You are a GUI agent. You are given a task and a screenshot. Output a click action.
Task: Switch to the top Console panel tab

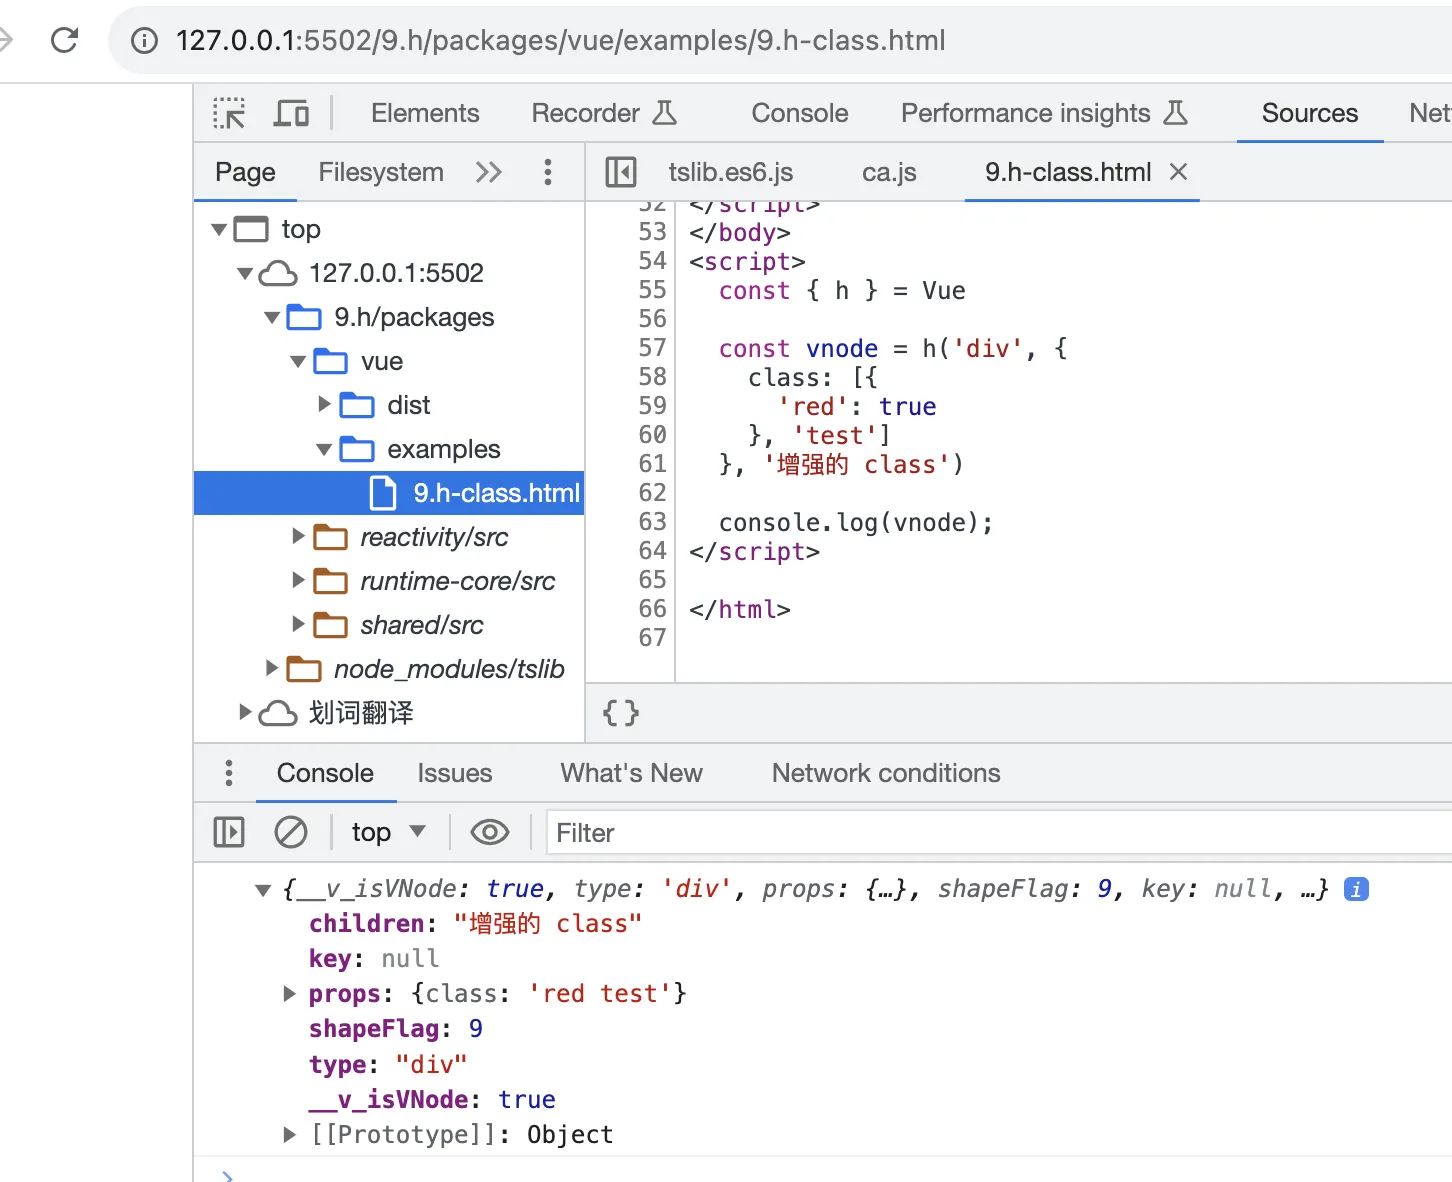point(800,113)
